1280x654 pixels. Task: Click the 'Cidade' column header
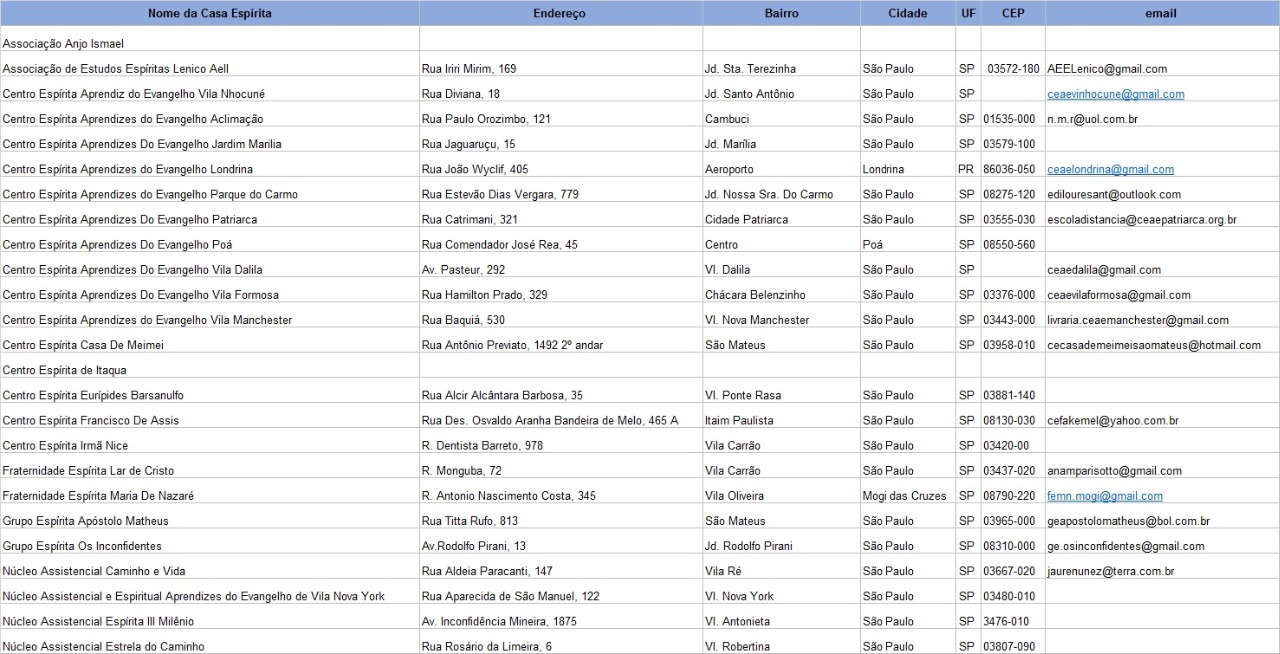[907, 14]
